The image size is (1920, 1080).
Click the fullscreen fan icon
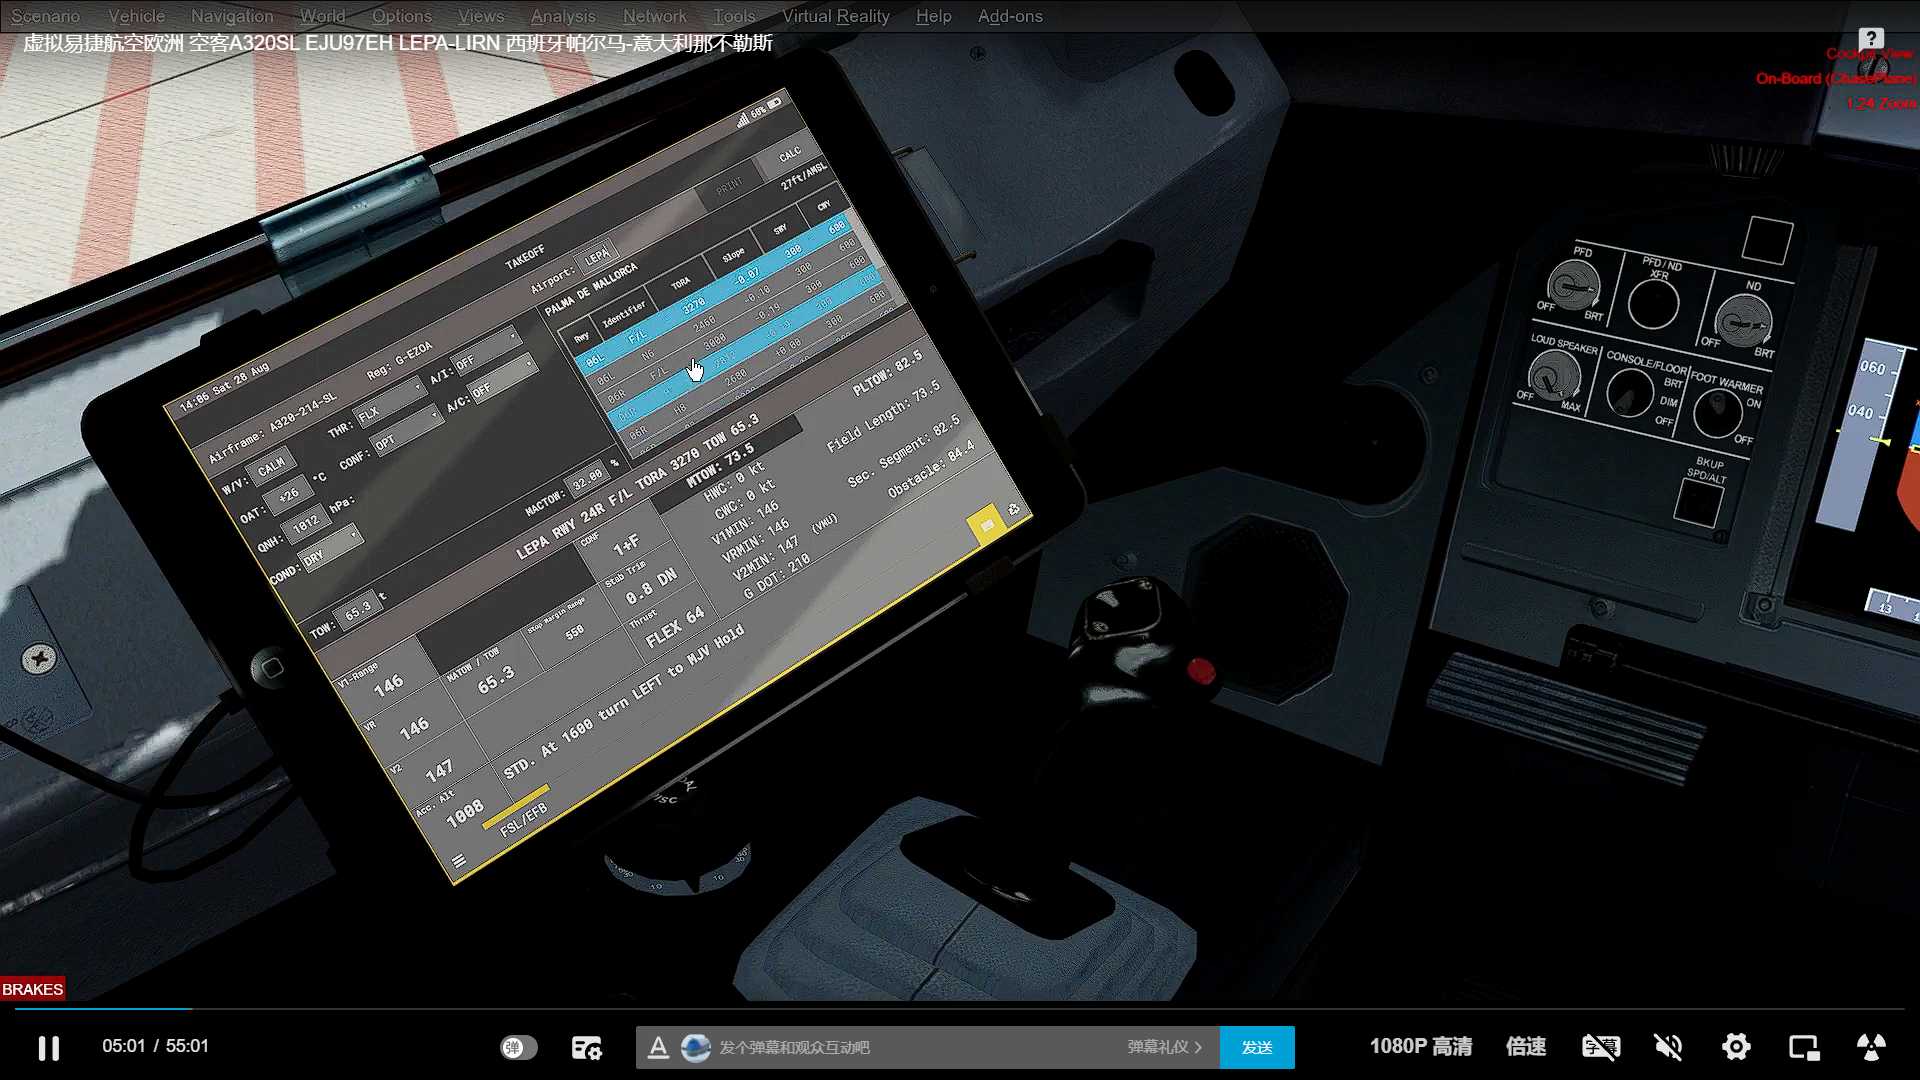pyautogui.click(x=1871, y=1047)
